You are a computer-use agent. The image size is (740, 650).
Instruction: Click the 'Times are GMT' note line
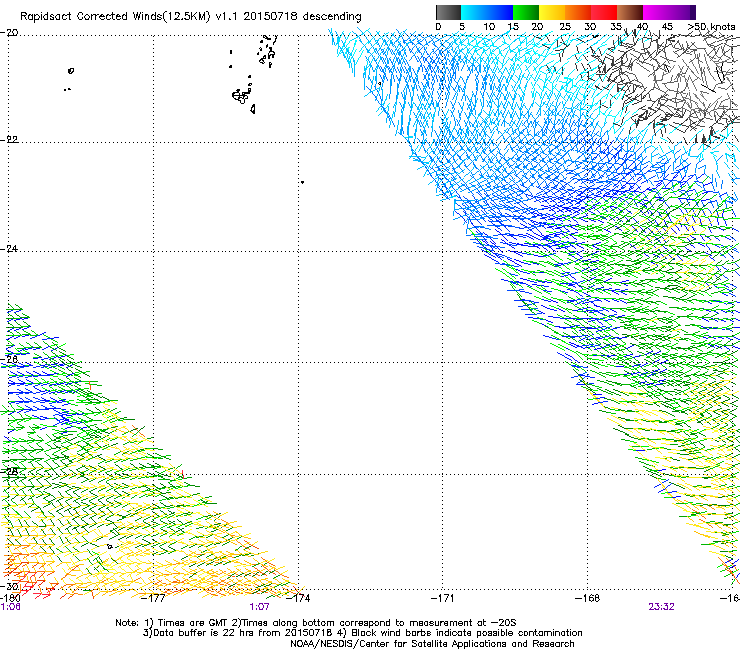pos(316,623)
